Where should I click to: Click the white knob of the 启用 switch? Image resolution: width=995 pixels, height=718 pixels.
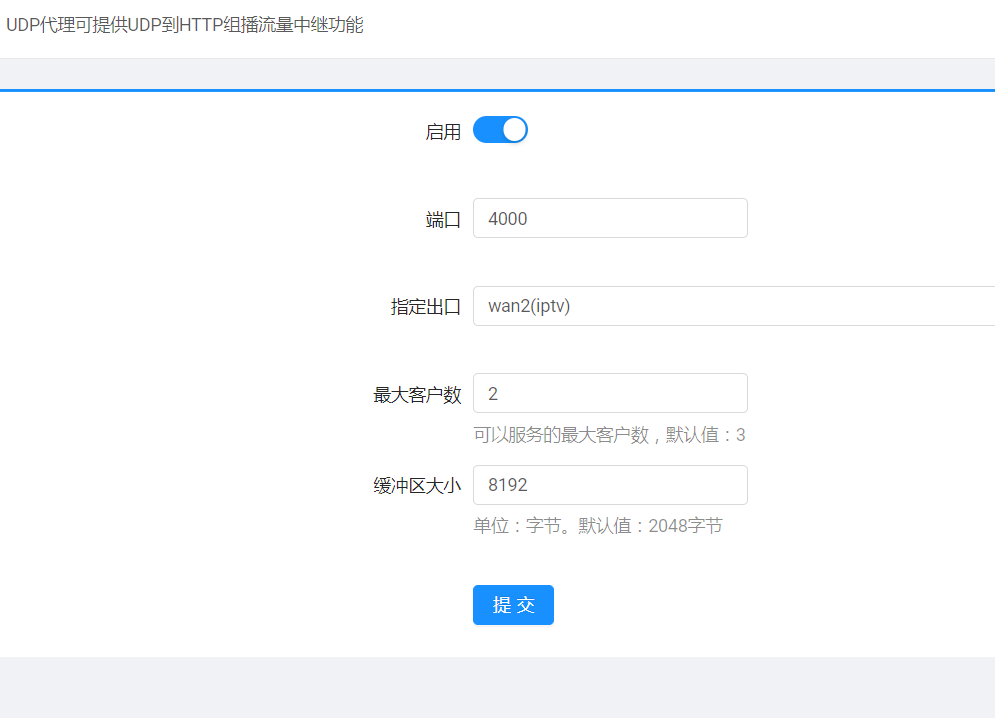coord(514,130)
